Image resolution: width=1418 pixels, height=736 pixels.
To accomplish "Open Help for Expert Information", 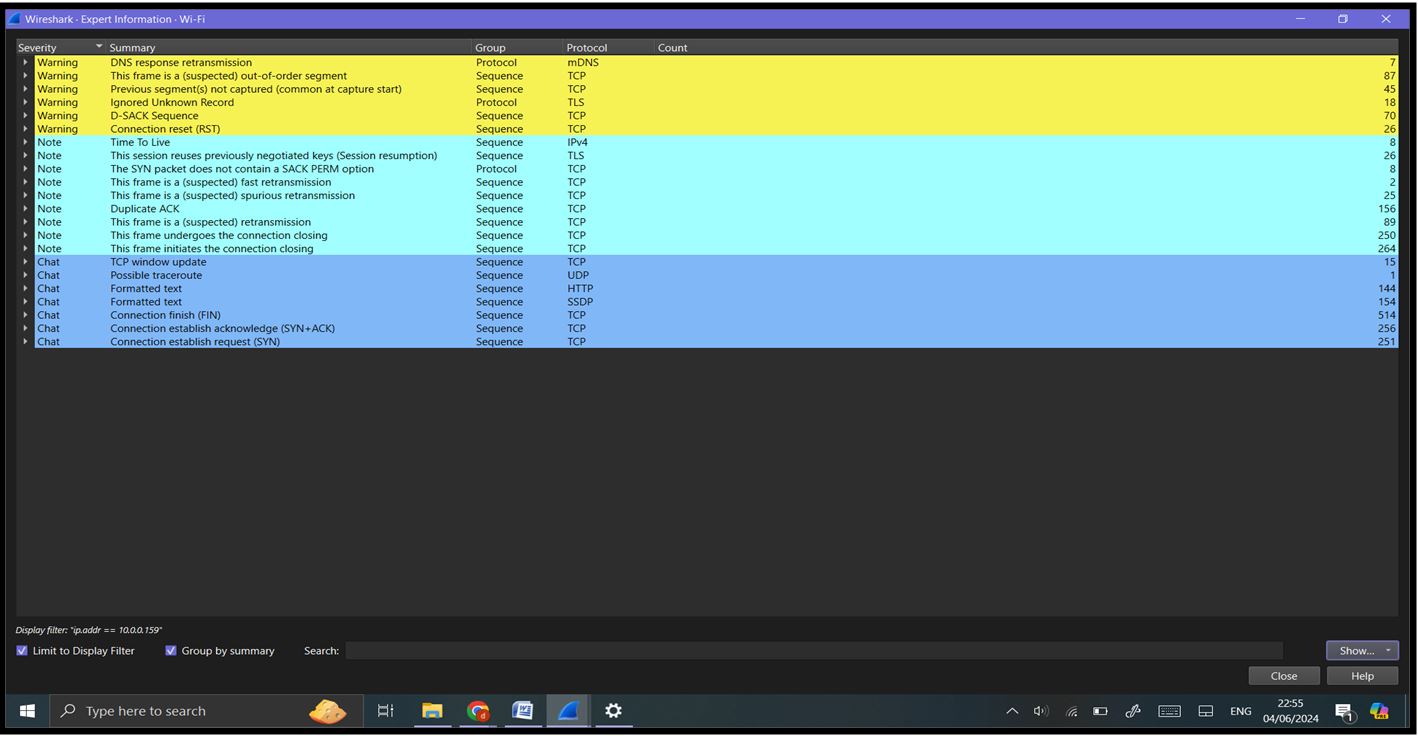I will [x=1361, y=675].
